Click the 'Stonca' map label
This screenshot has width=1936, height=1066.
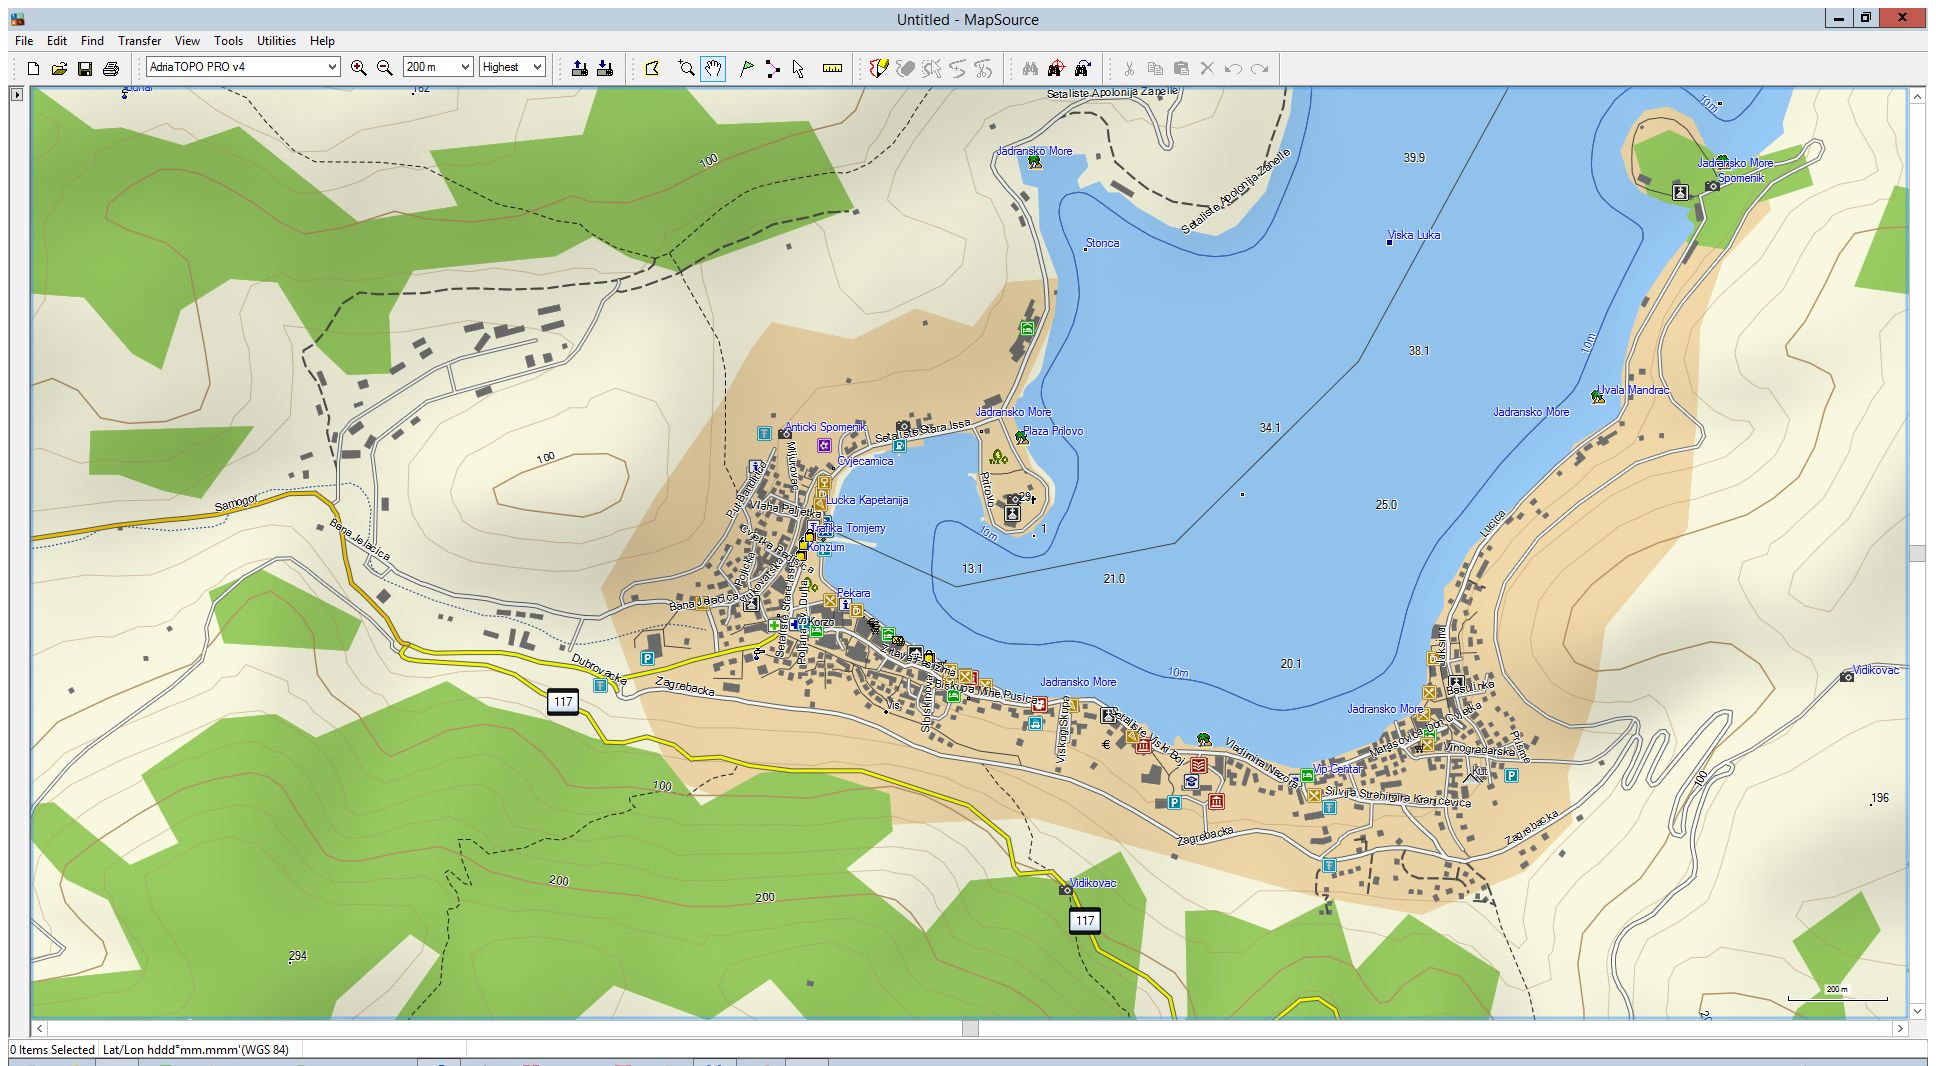click(x=1103, y=243)
